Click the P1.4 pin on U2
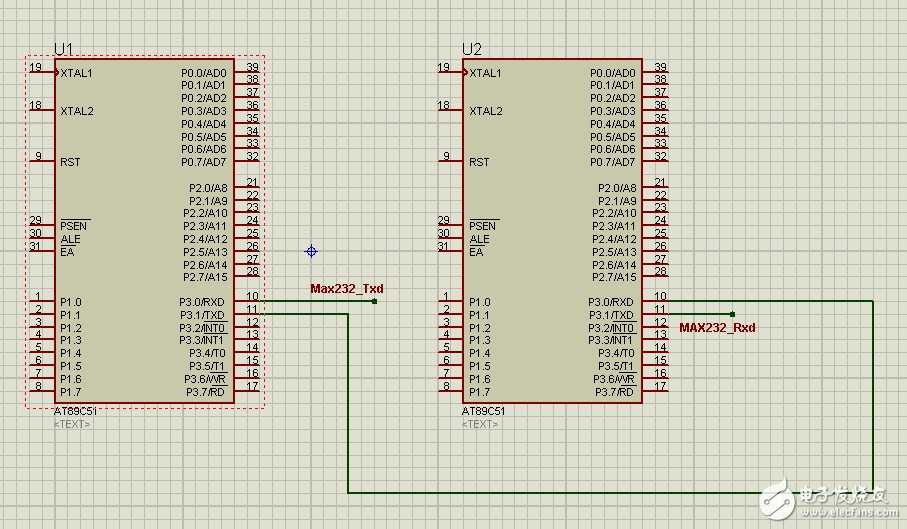Viewport: 907px width, 529px height. point(479,353)
